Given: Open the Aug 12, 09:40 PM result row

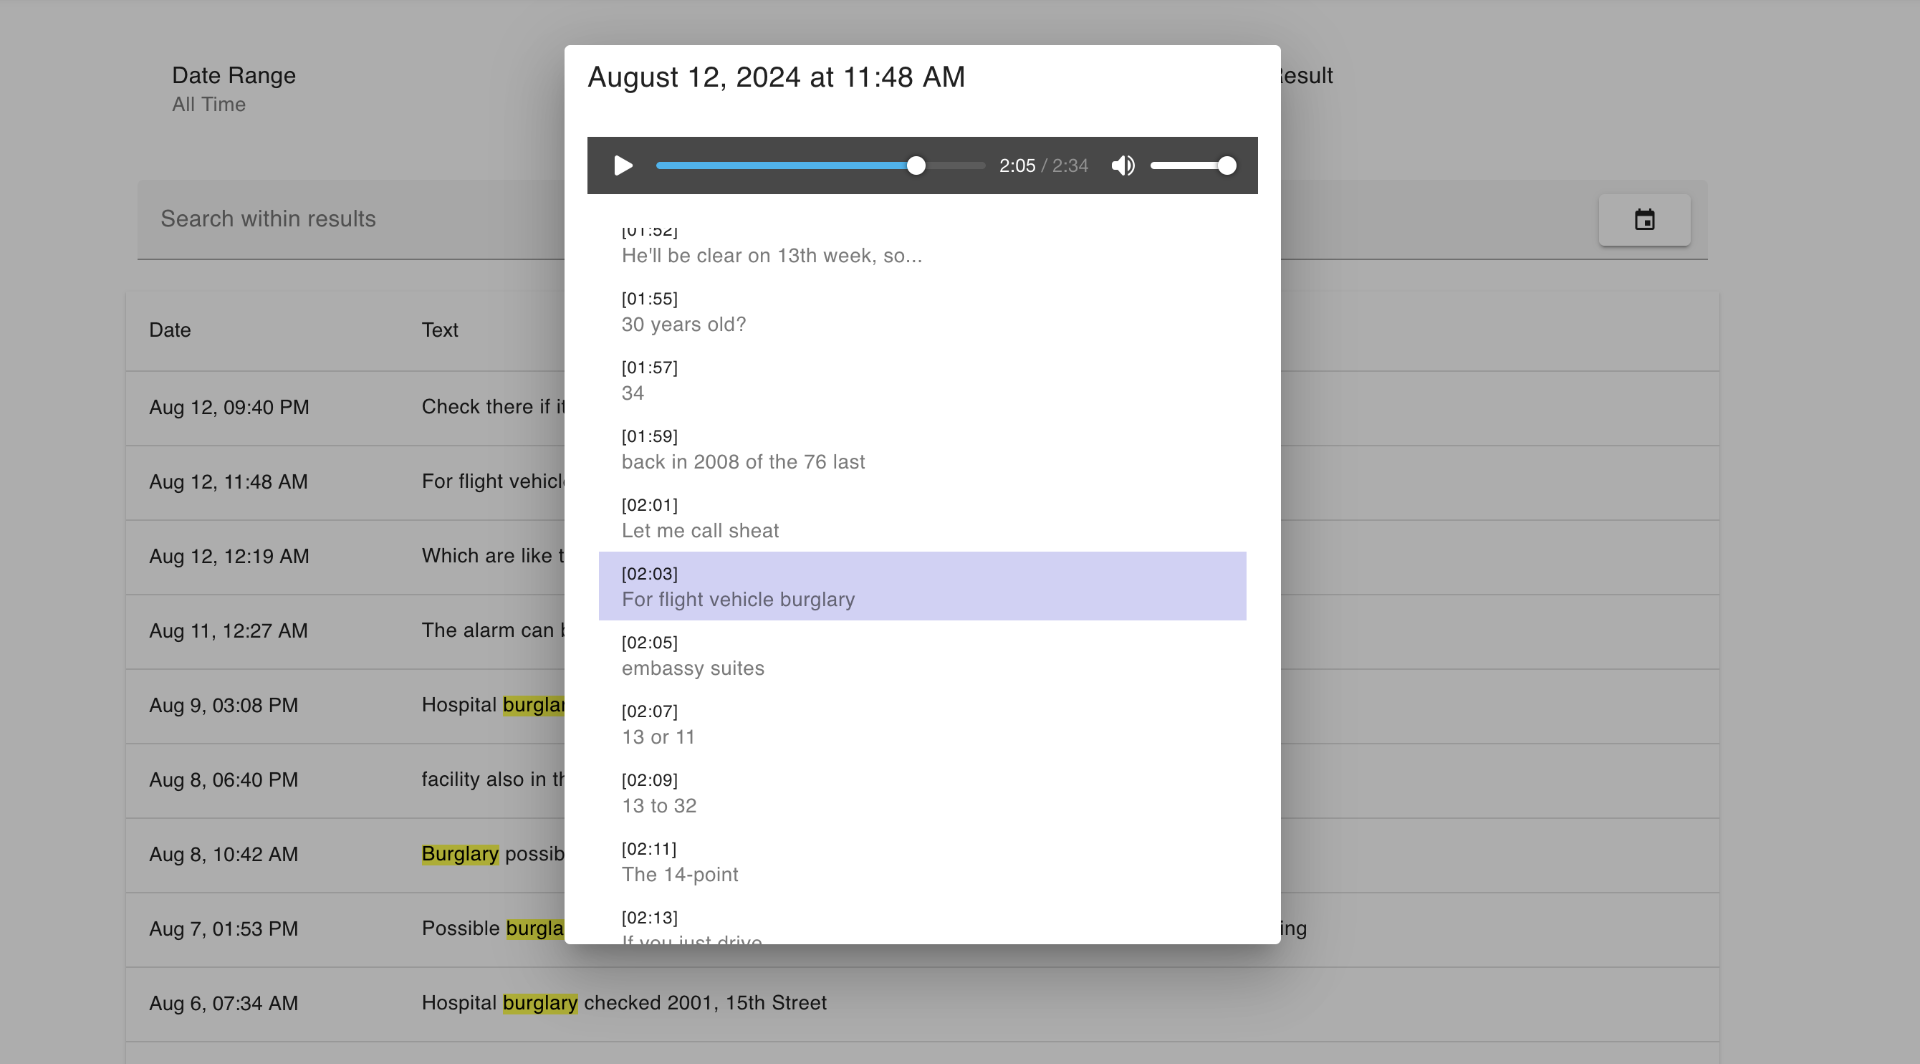Looking at the screenshot, I should click(229, 407).
